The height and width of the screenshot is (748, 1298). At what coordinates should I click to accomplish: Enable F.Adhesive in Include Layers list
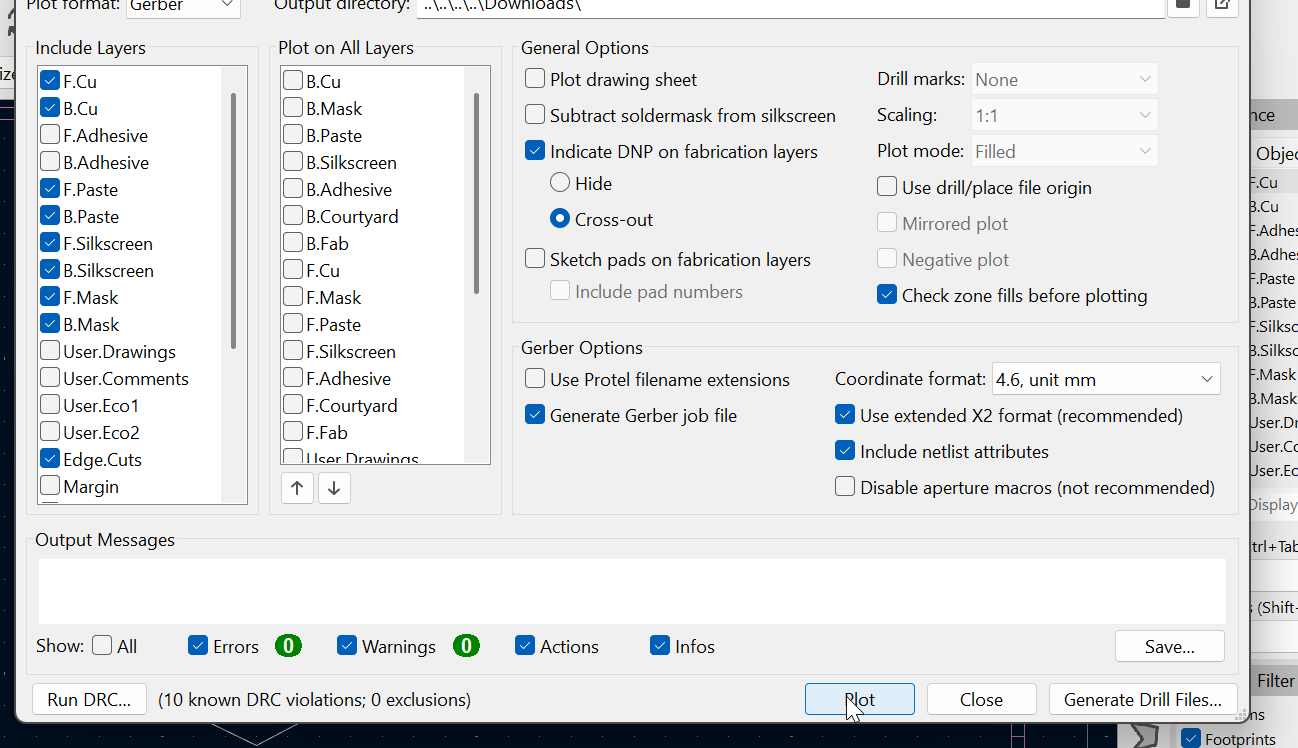coord(50,135)
